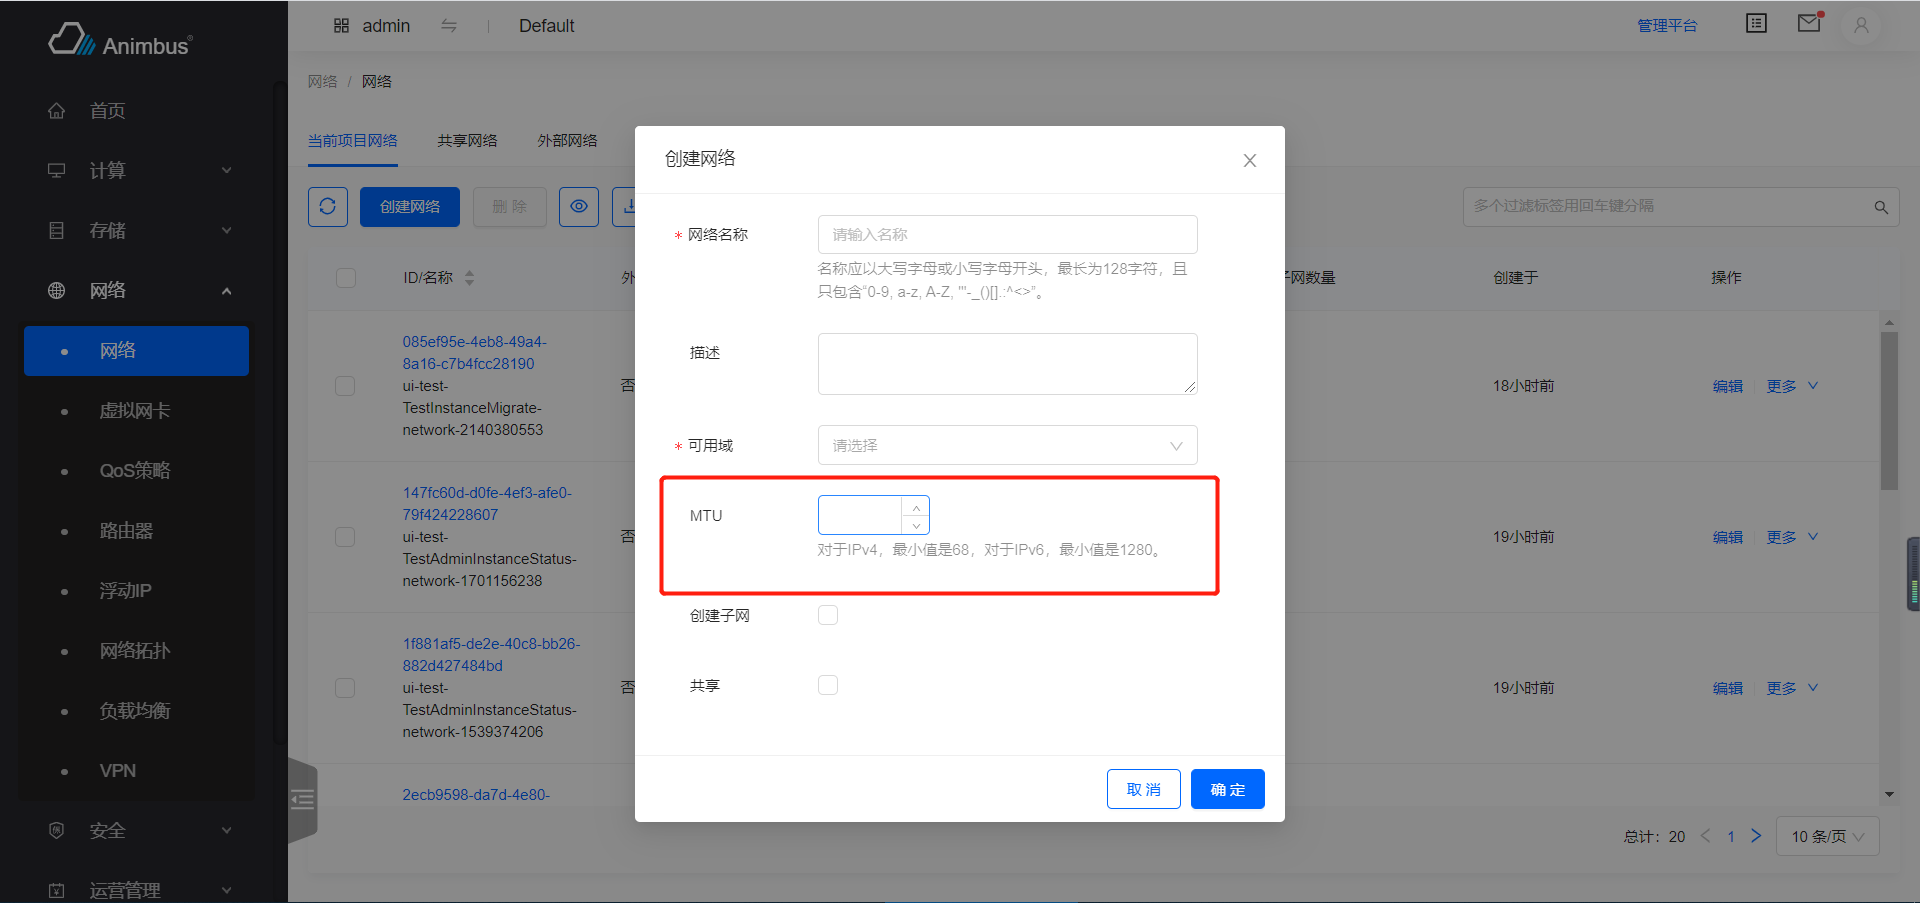
Task: Open the 可用域 dropdown selector
Action: tap(1006, 444)
